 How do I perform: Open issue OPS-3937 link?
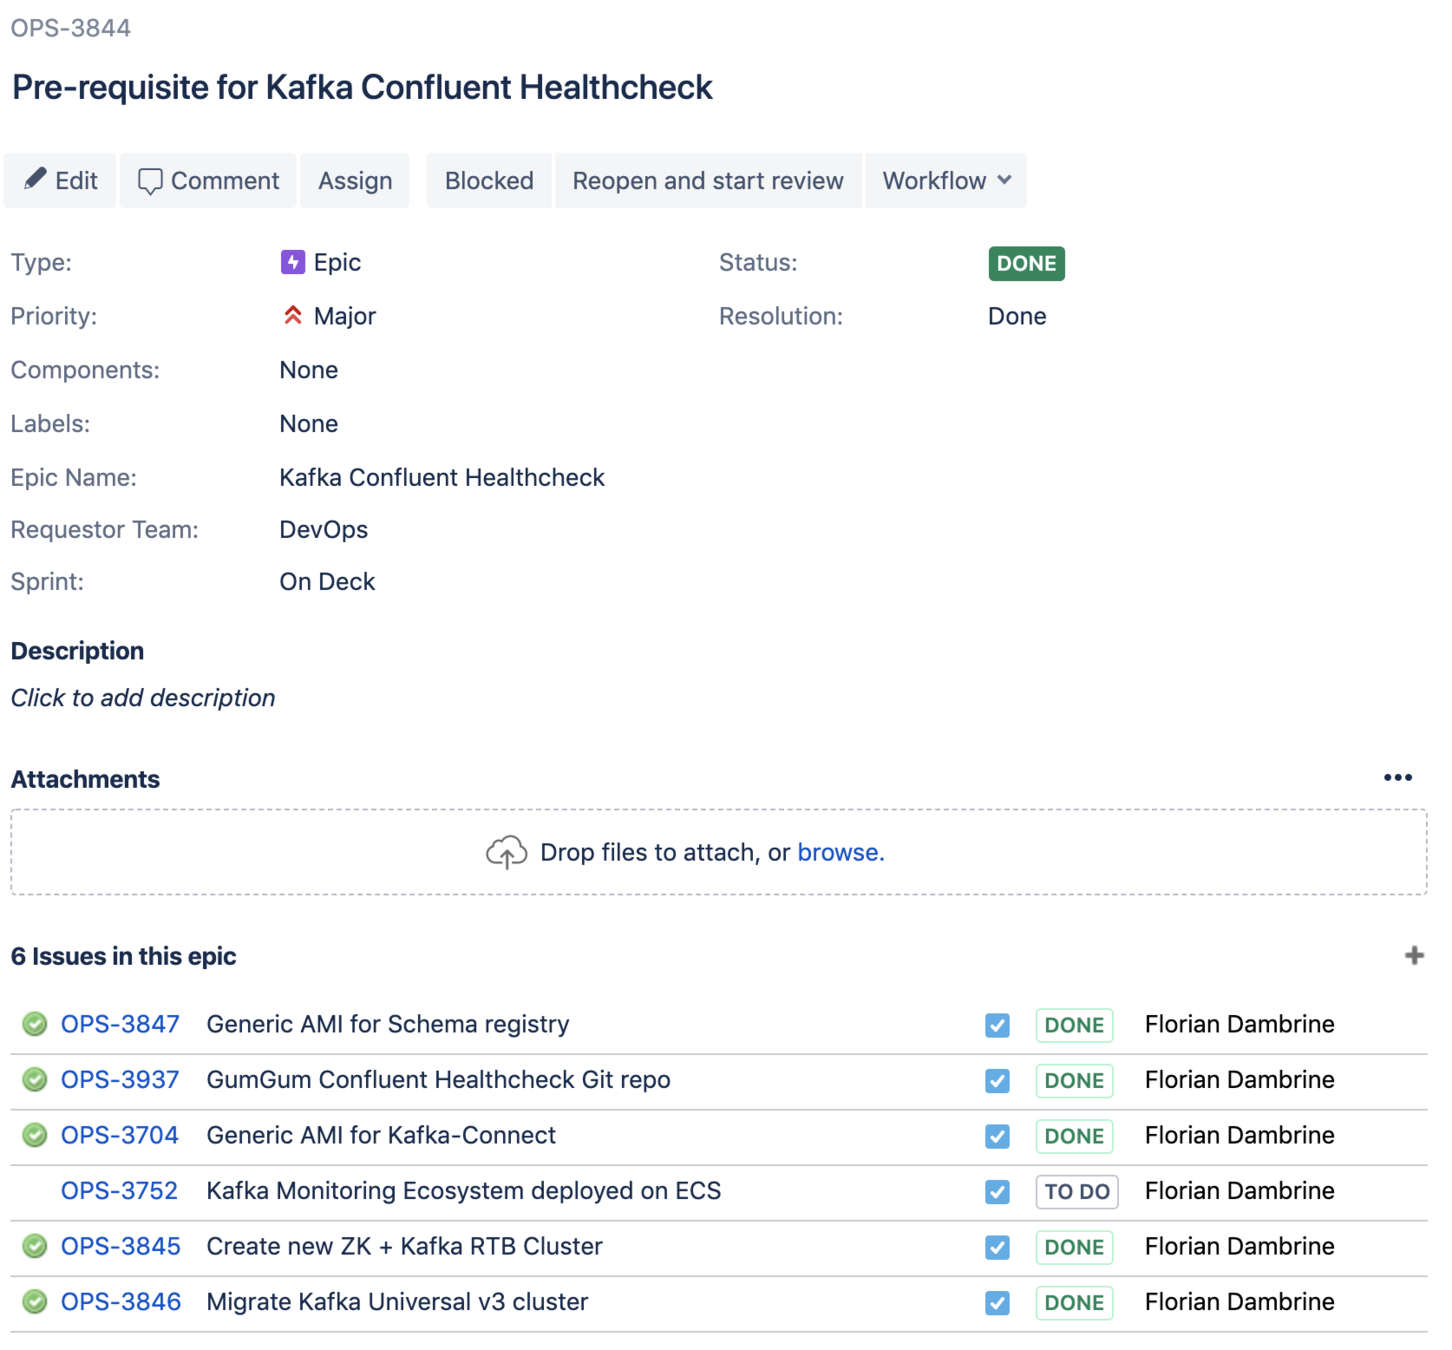coord(120,1080)
